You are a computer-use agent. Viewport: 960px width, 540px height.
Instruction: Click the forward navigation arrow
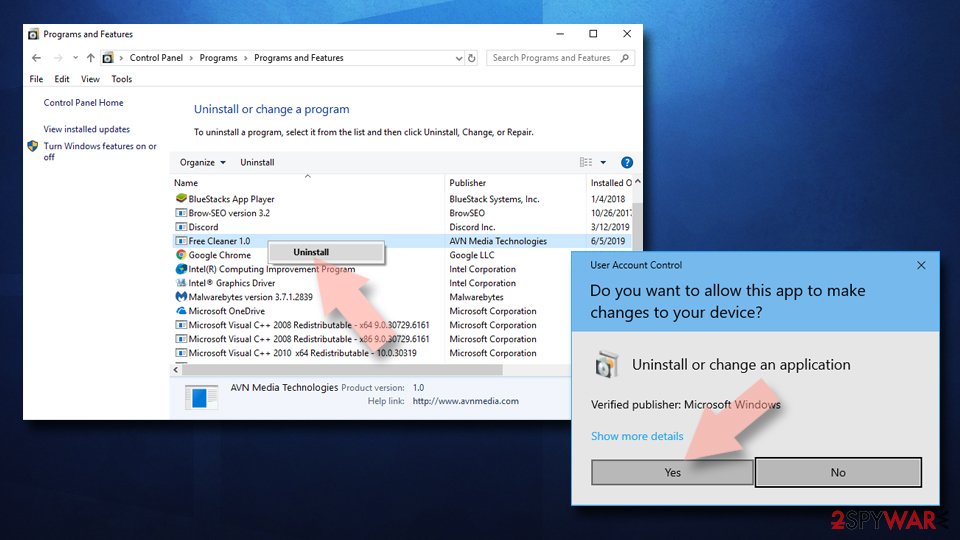click(x=58, y=58)
